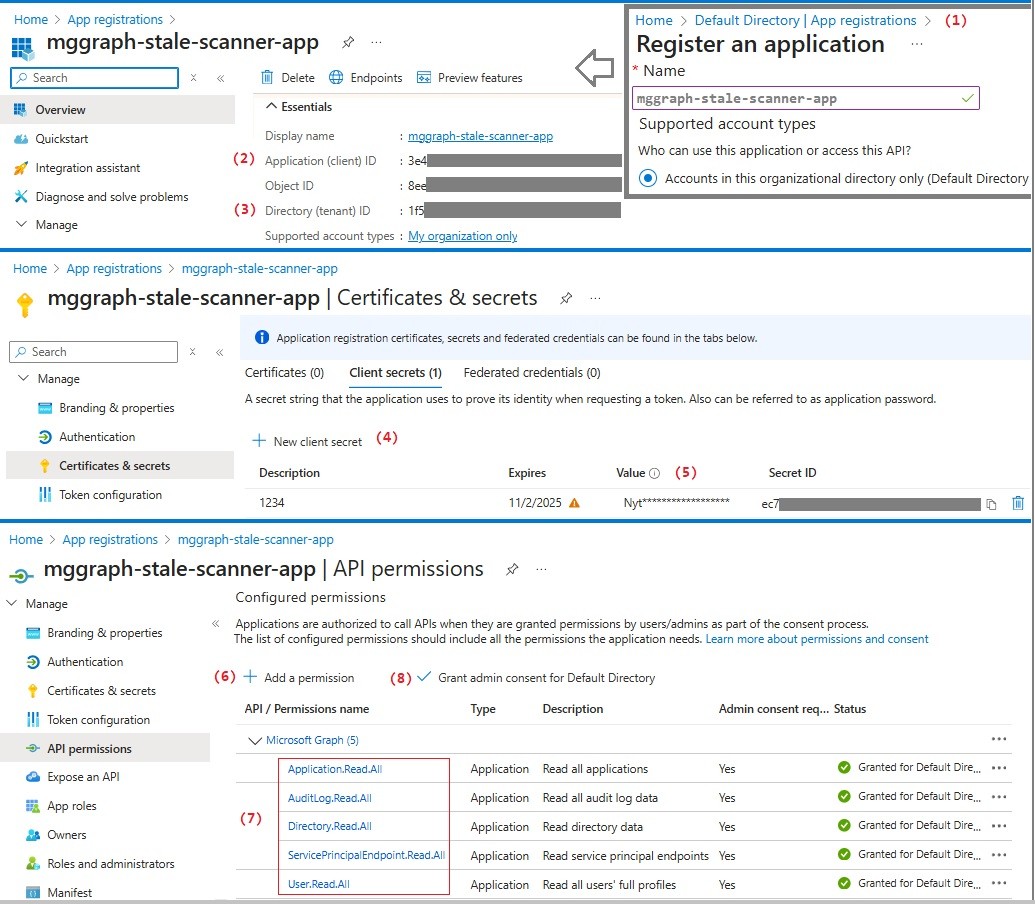
Task: Switch to the Certificates (0) tab
Action: point(284,373)
